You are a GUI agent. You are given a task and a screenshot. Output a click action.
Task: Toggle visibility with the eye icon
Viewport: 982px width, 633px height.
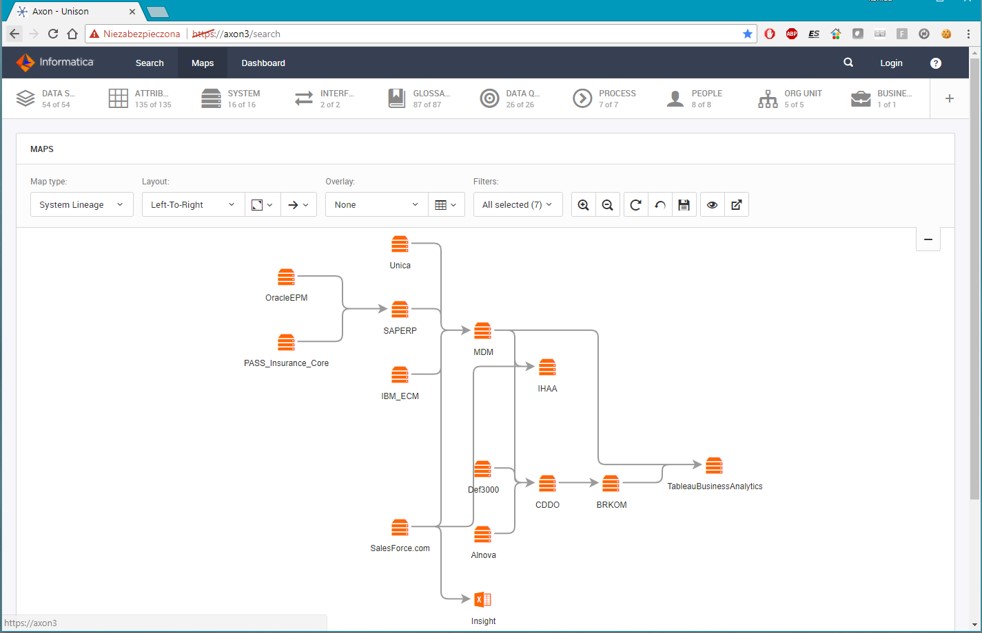(x=712, y=205)
